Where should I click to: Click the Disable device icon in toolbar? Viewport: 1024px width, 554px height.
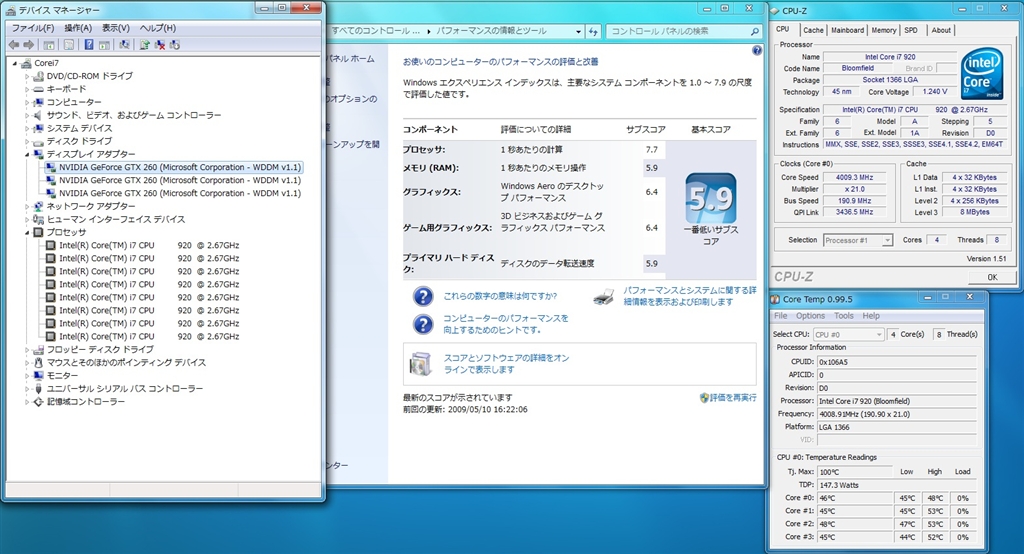(x=174, y=44)
